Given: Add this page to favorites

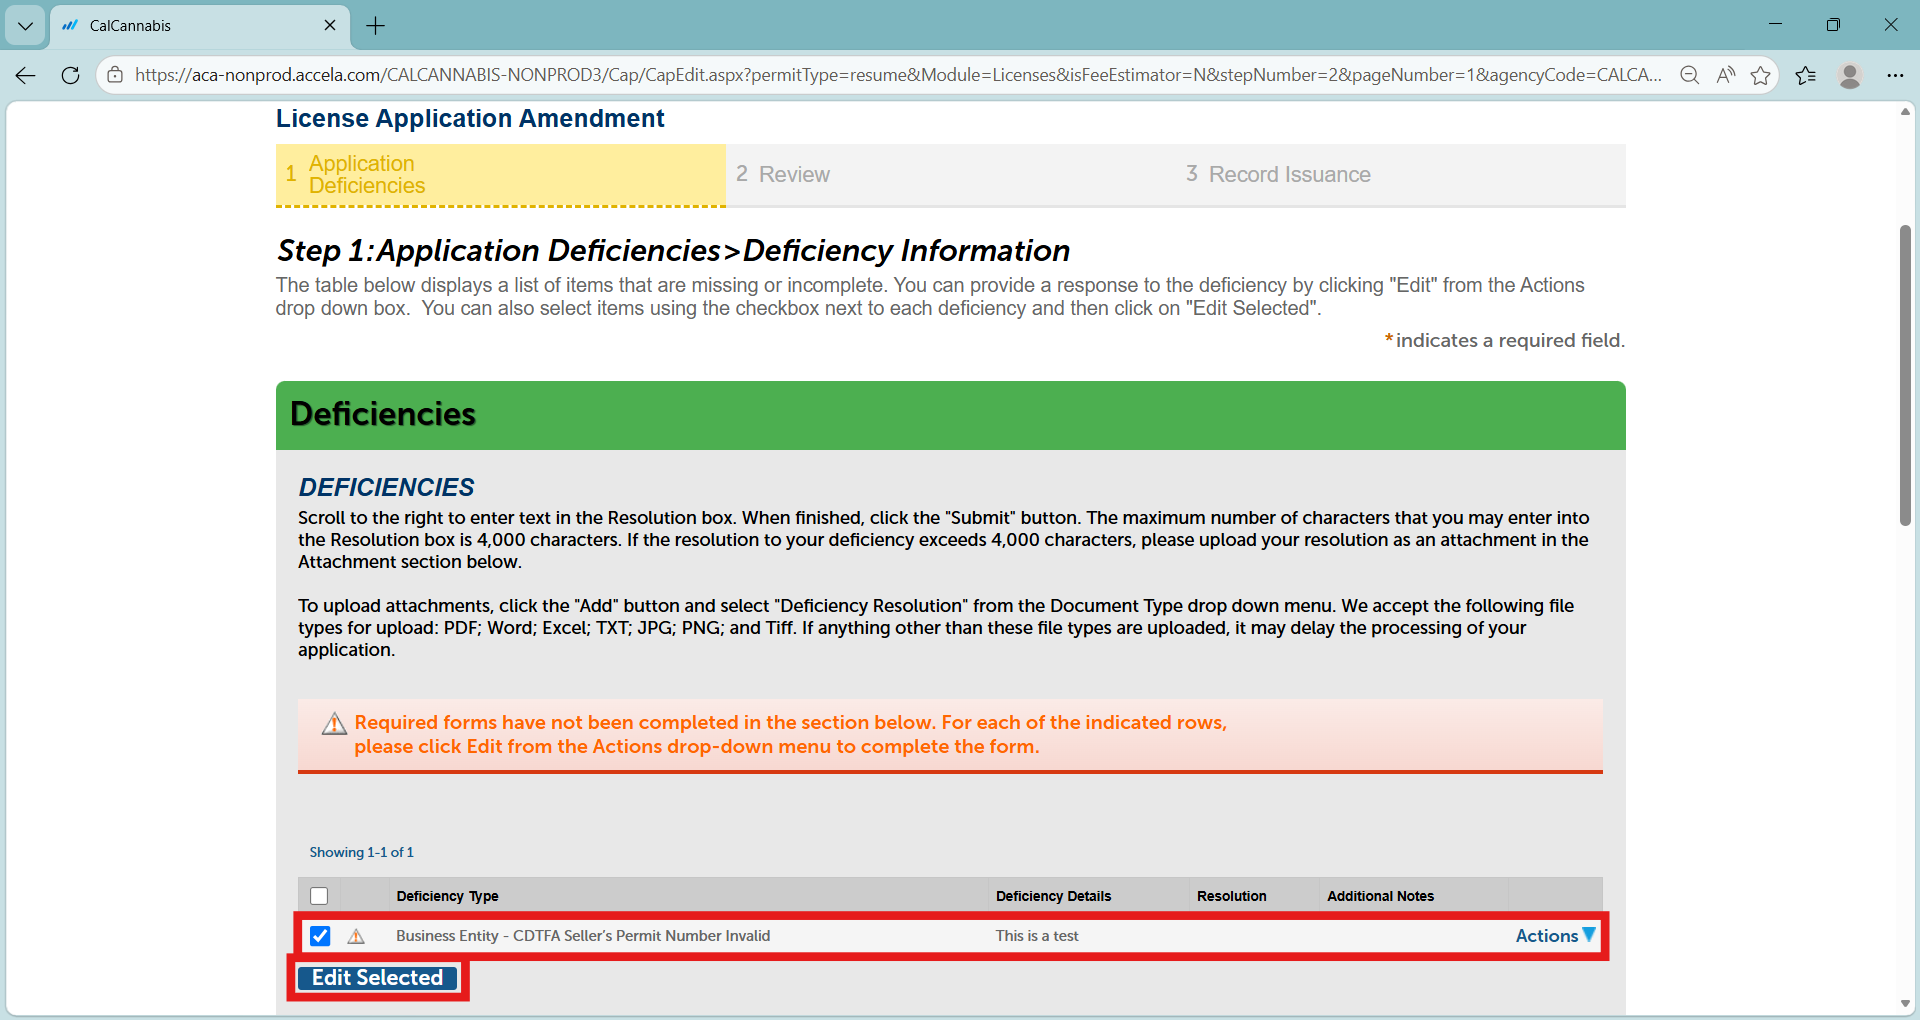Looking at the screenshot, I should 1761,75.
